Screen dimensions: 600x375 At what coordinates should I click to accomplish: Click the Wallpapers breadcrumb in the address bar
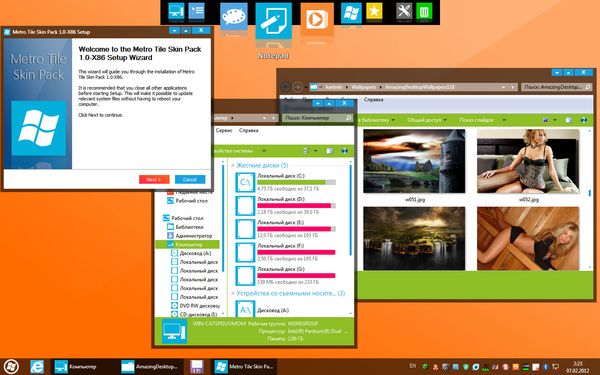click(364, 87)
